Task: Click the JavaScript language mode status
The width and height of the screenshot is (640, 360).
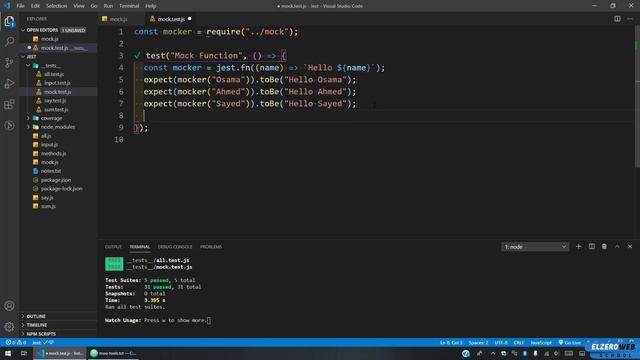Action: point(541,342)
